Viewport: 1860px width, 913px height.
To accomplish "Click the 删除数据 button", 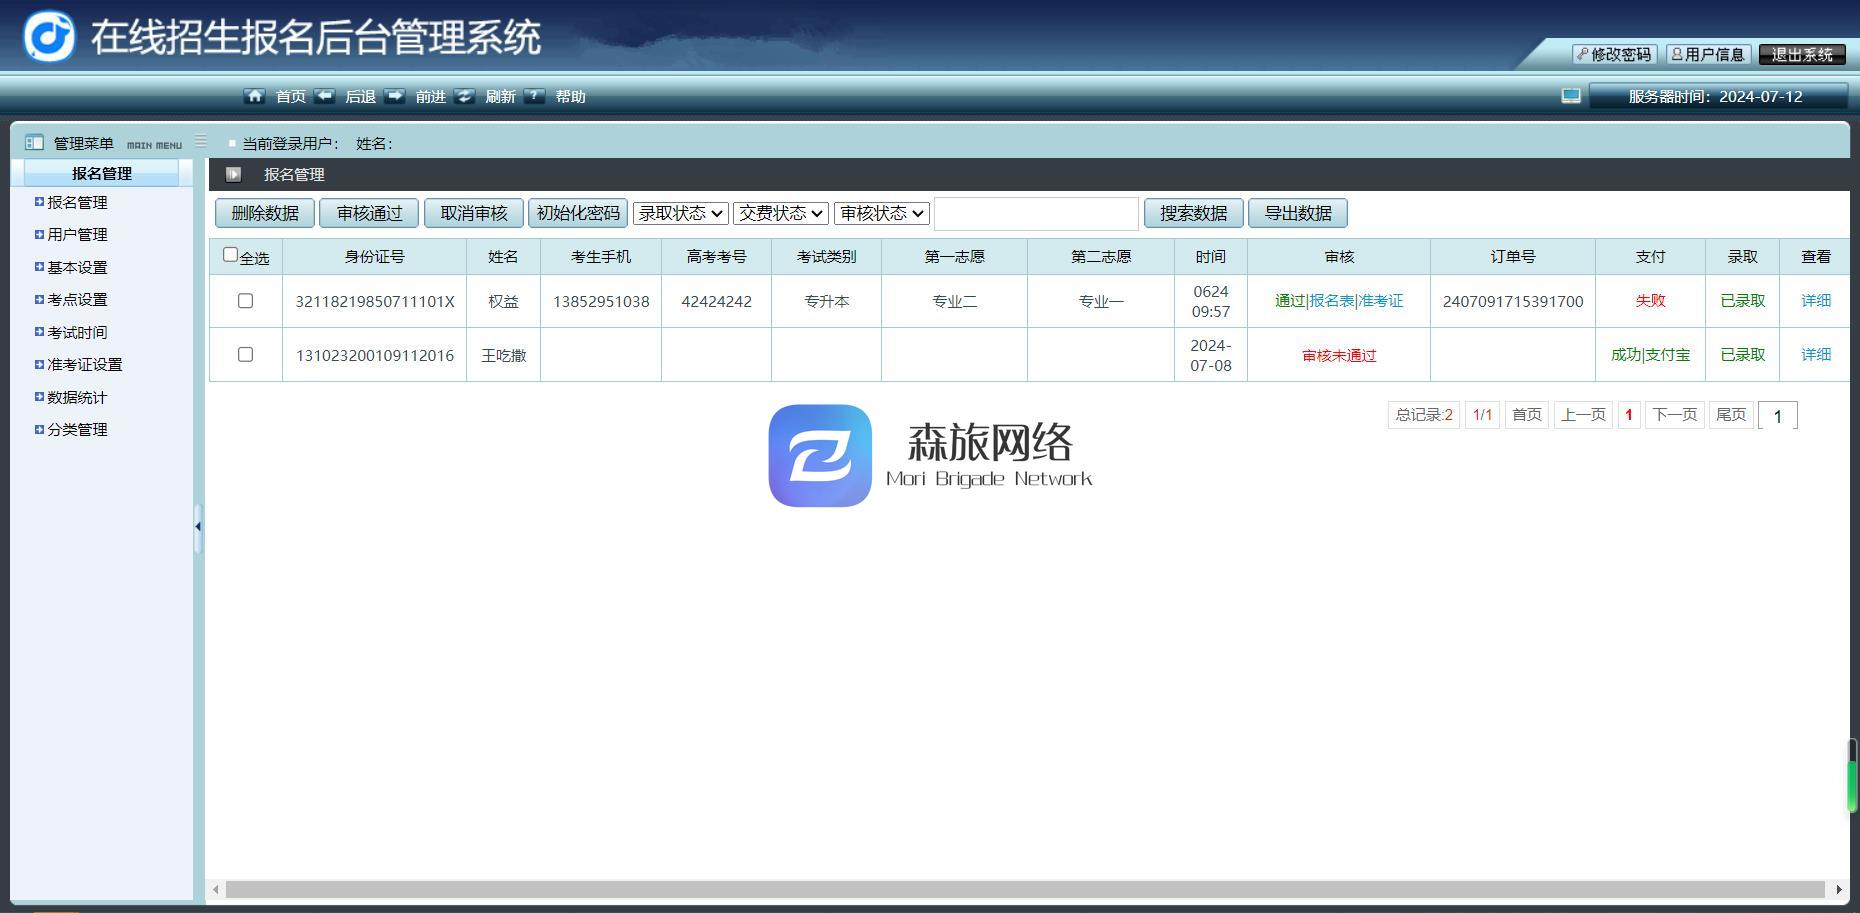I will (265, 213).
